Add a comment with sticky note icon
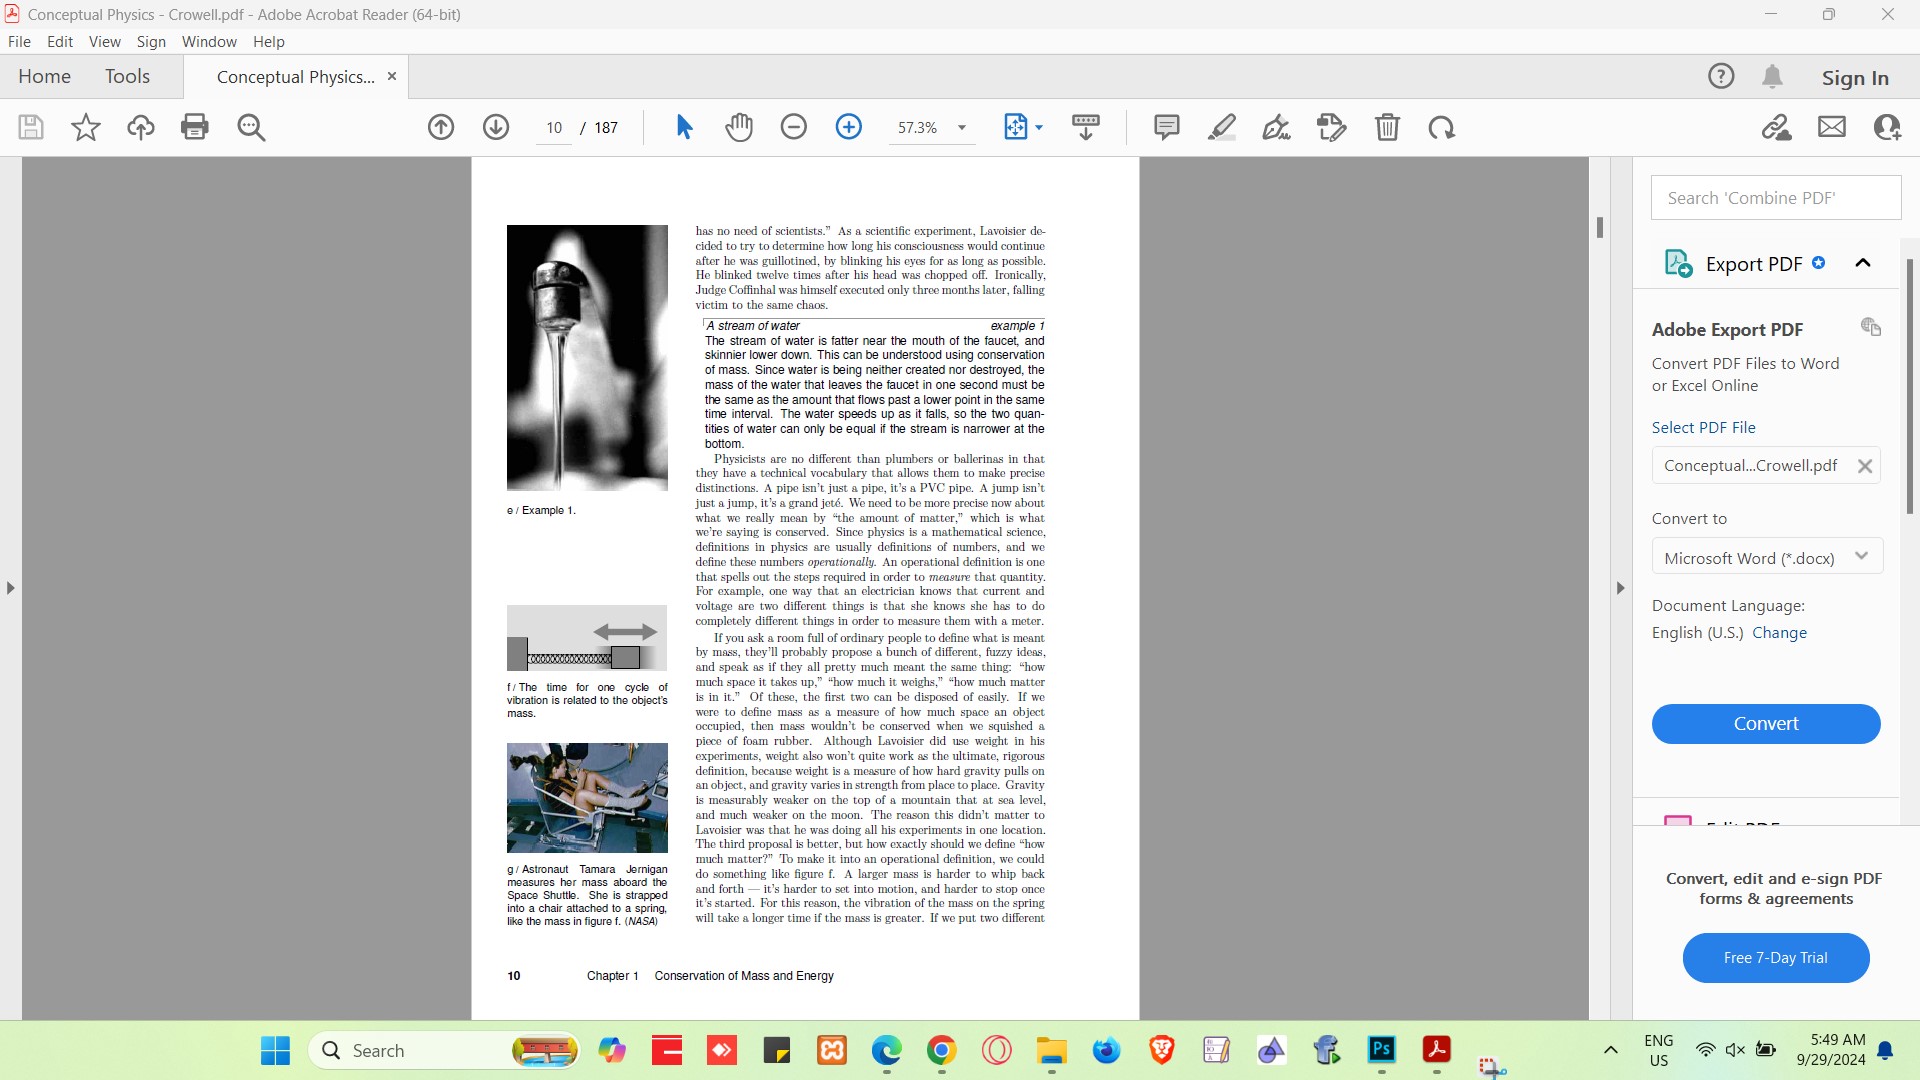 pyautogui.click(x=1166, y=127)
